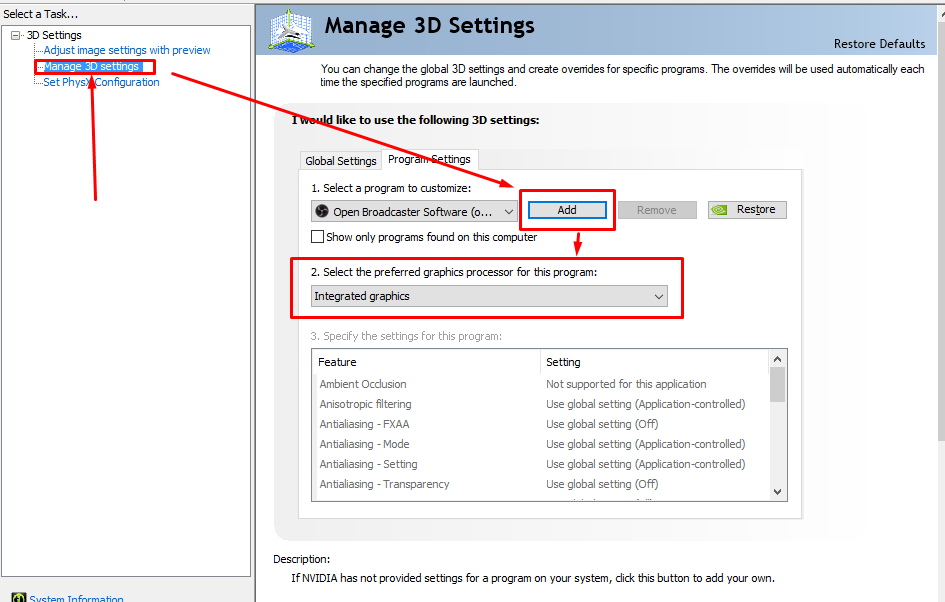Switch to the Global Settings tab
Viewport: 945px width, 602px height.
point(341,161)
